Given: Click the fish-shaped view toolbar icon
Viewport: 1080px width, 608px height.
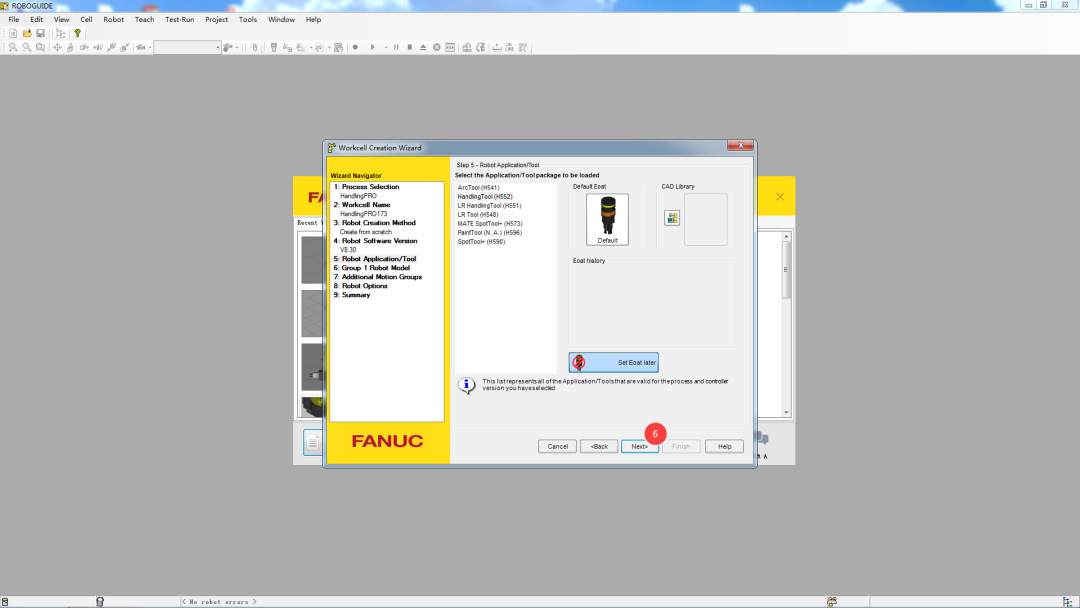Looking at the screenshot, I should tap(141, 48).
